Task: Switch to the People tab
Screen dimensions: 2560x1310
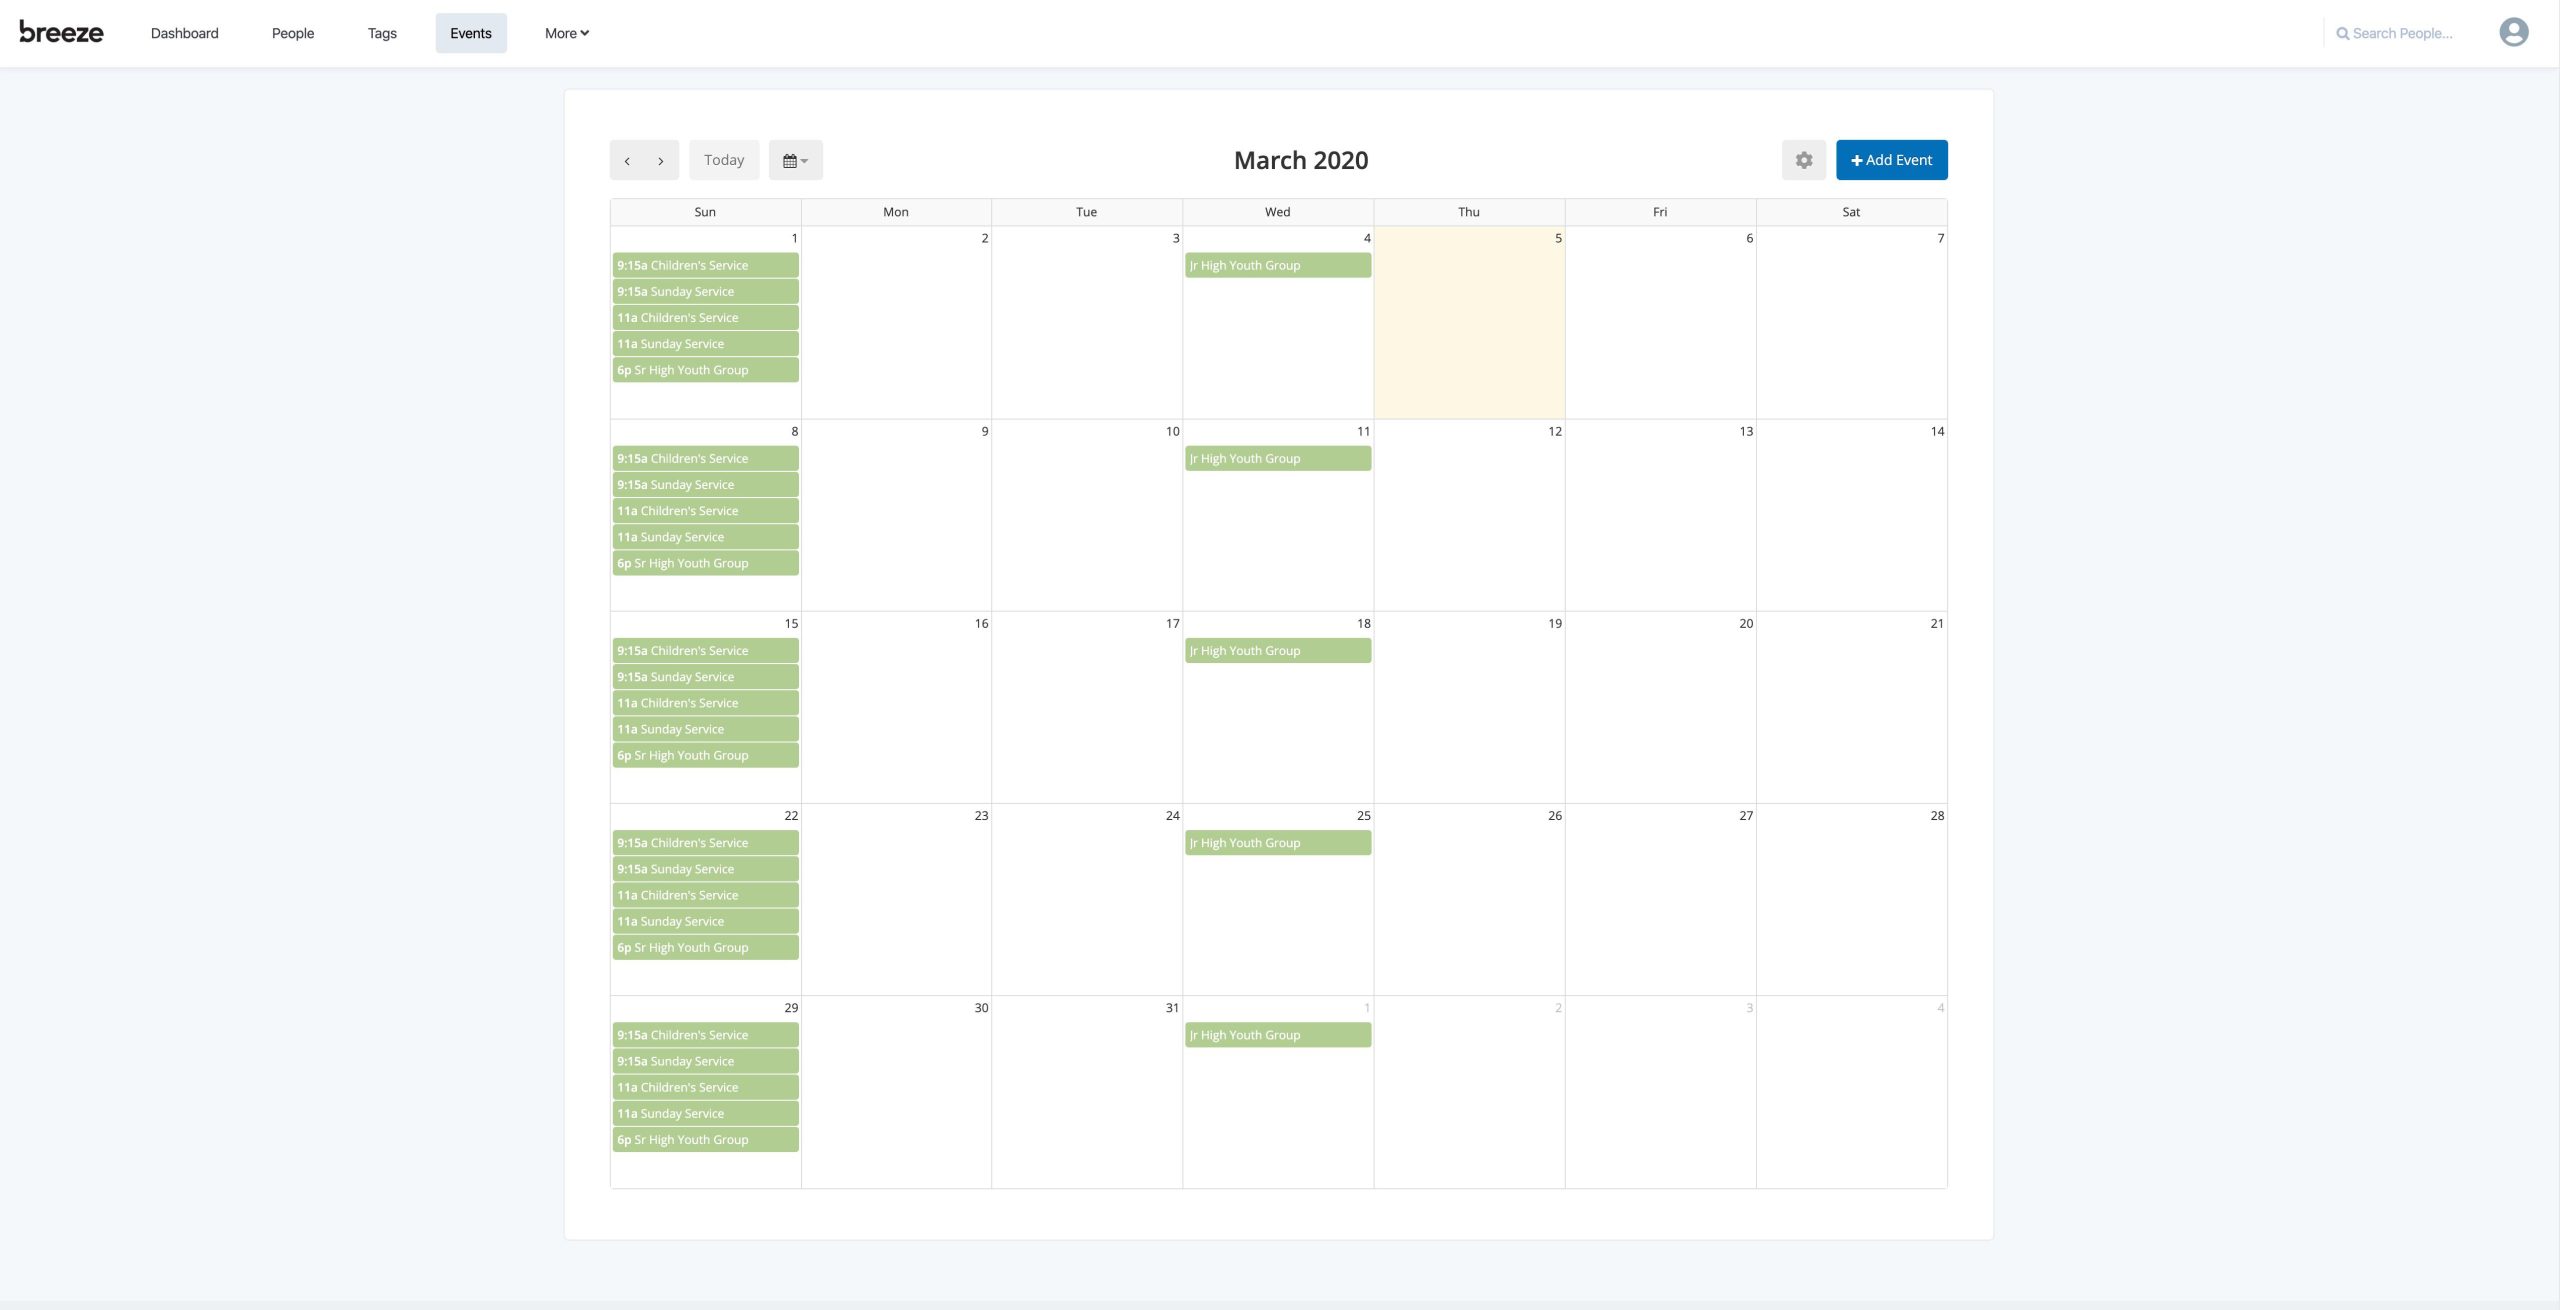Action: [x=293, y=33]
